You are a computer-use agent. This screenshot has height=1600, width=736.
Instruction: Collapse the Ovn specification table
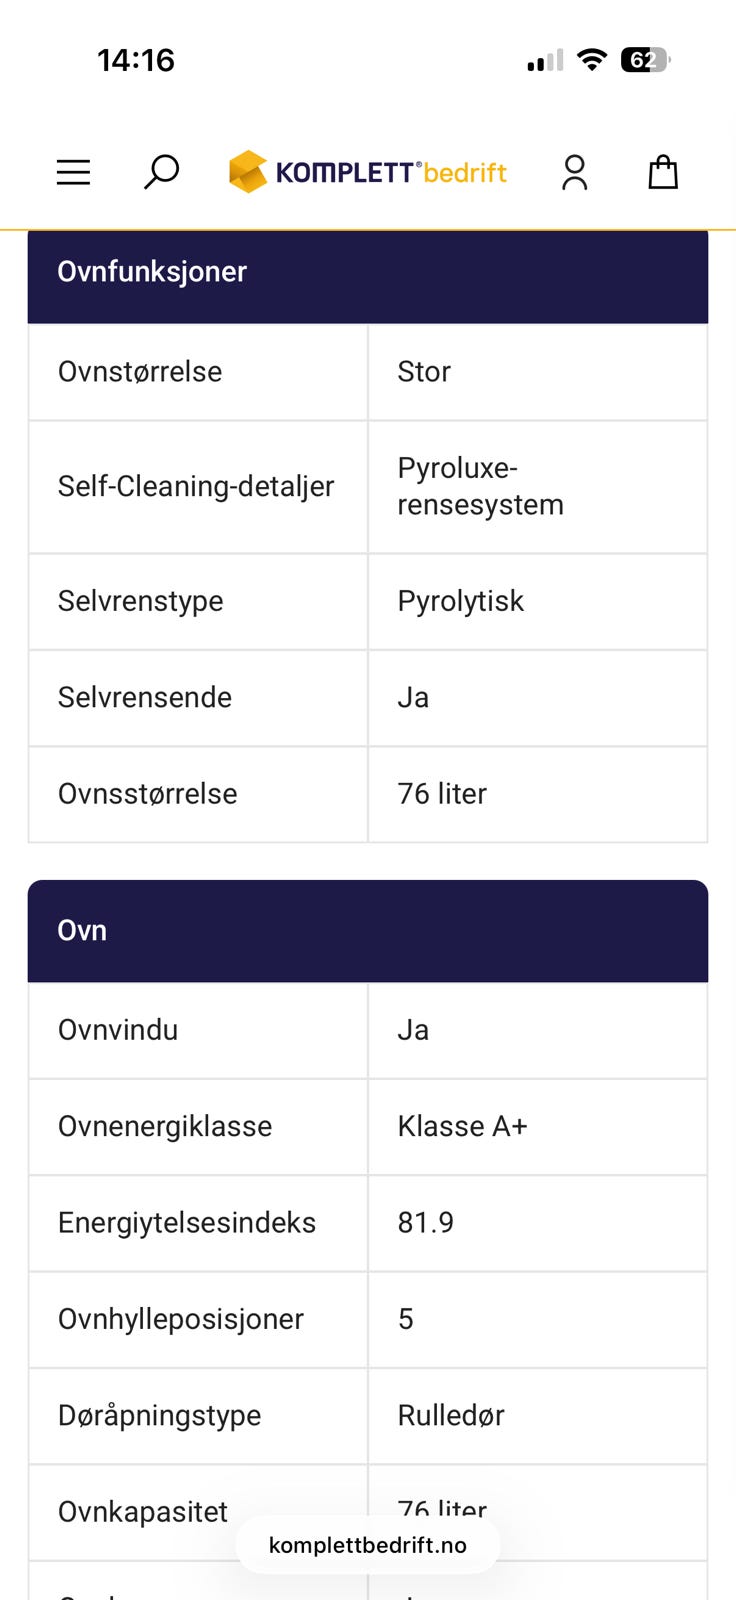click(367, 930)
